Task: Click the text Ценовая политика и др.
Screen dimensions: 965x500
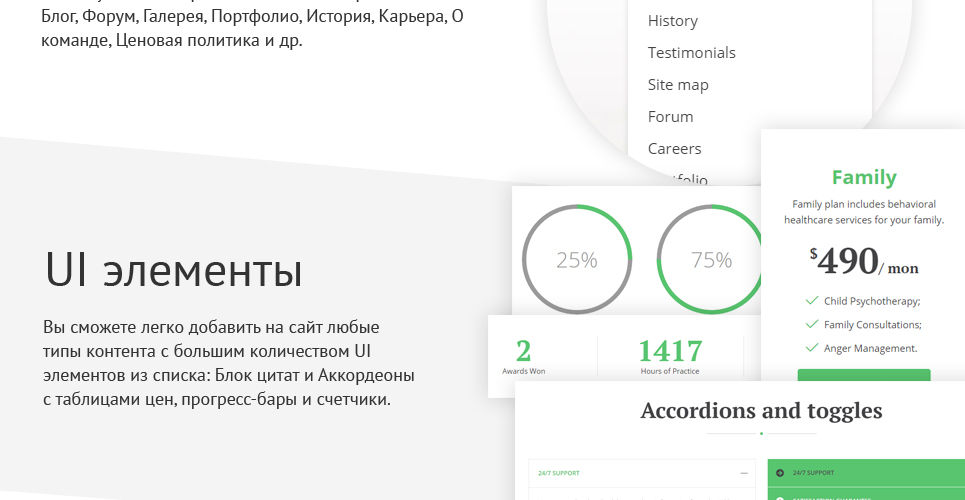Action: pos(209,41)
